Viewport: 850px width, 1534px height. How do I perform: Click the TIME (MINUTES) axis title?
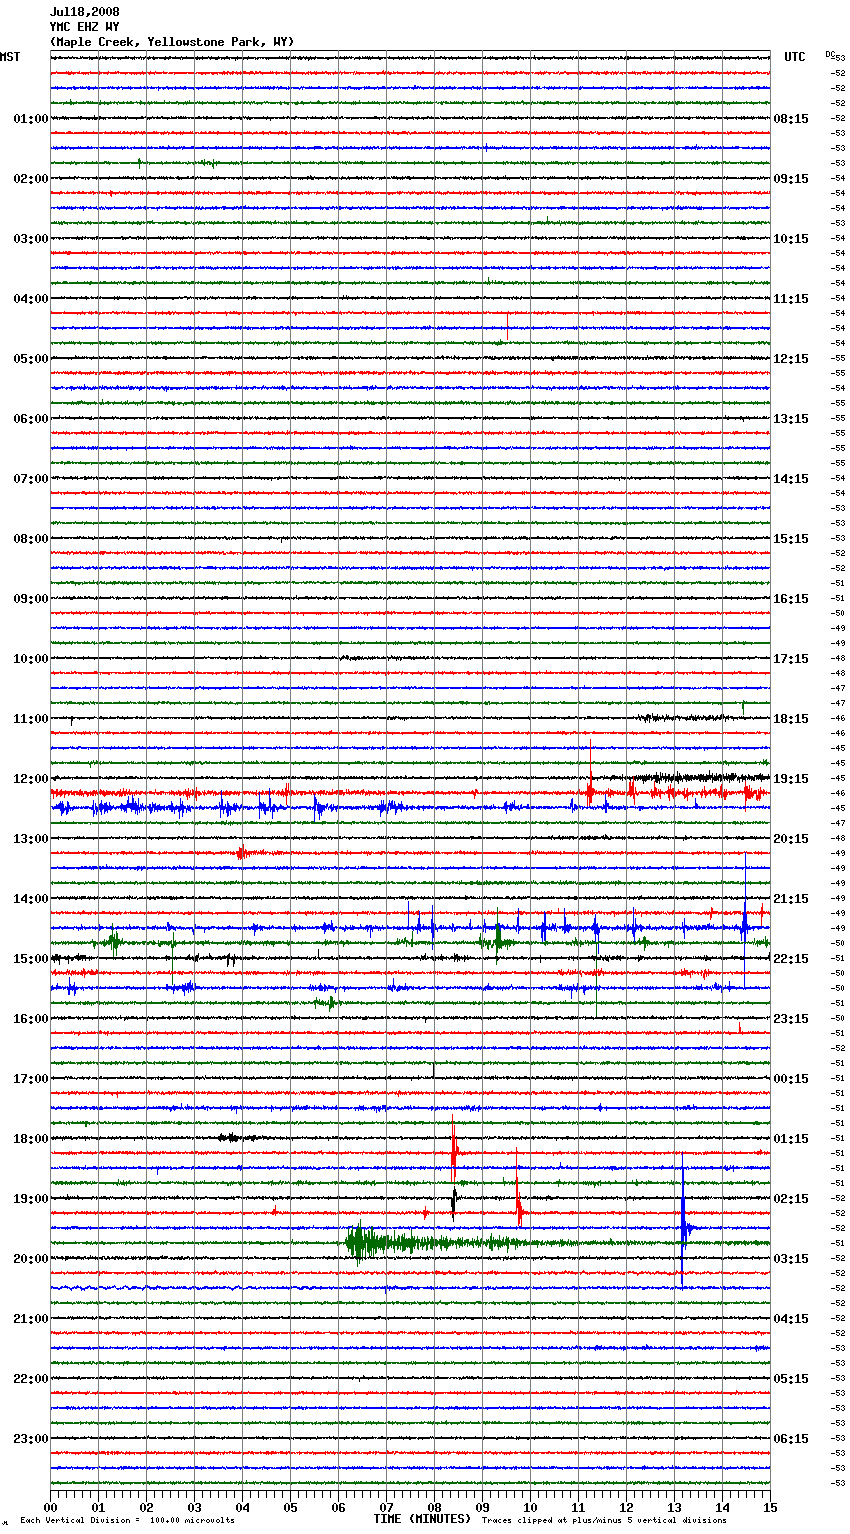(x=422, y=1519)
